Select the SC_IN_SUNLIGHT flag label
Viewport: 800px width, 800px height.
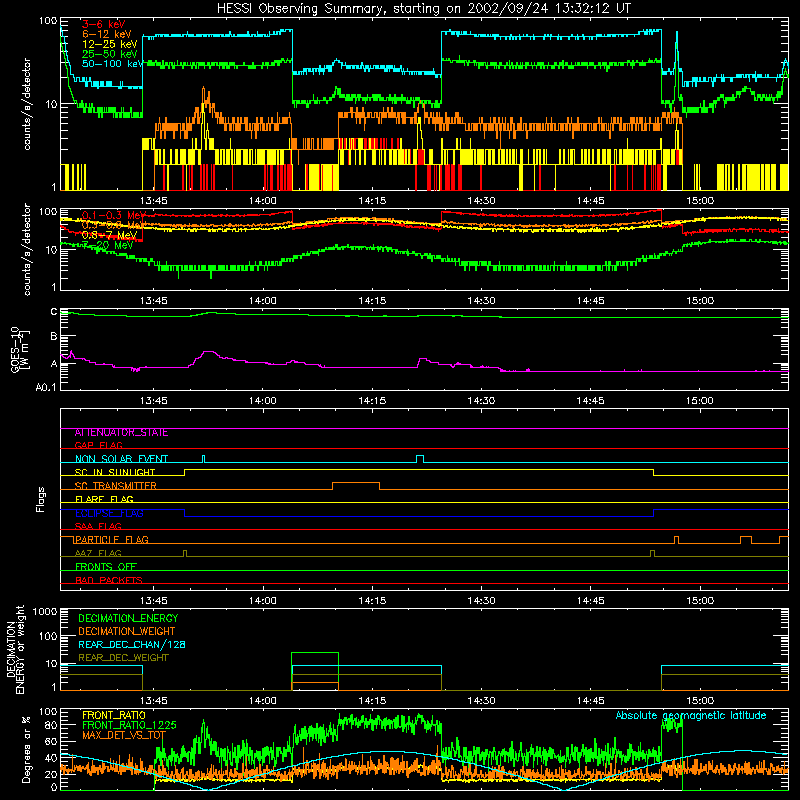coord(114,472)
